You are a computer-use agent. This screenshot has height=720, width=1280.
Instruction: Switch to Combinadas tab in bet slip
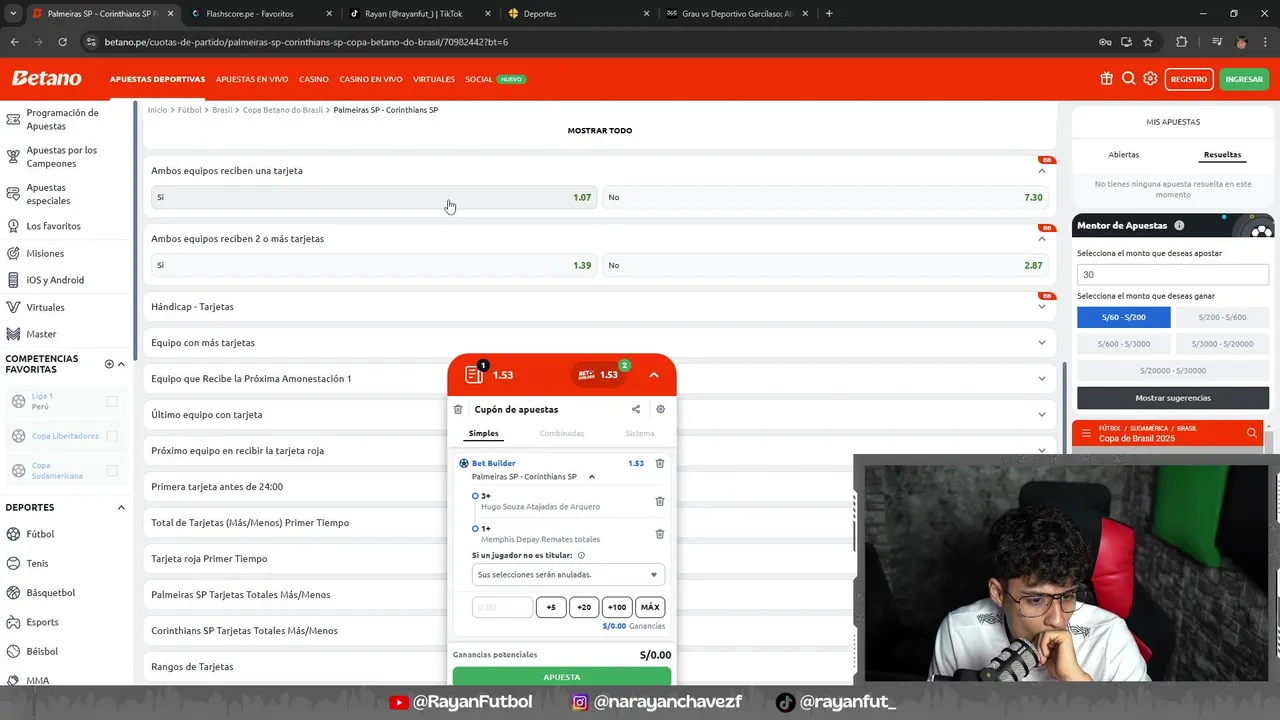point(562,433)
